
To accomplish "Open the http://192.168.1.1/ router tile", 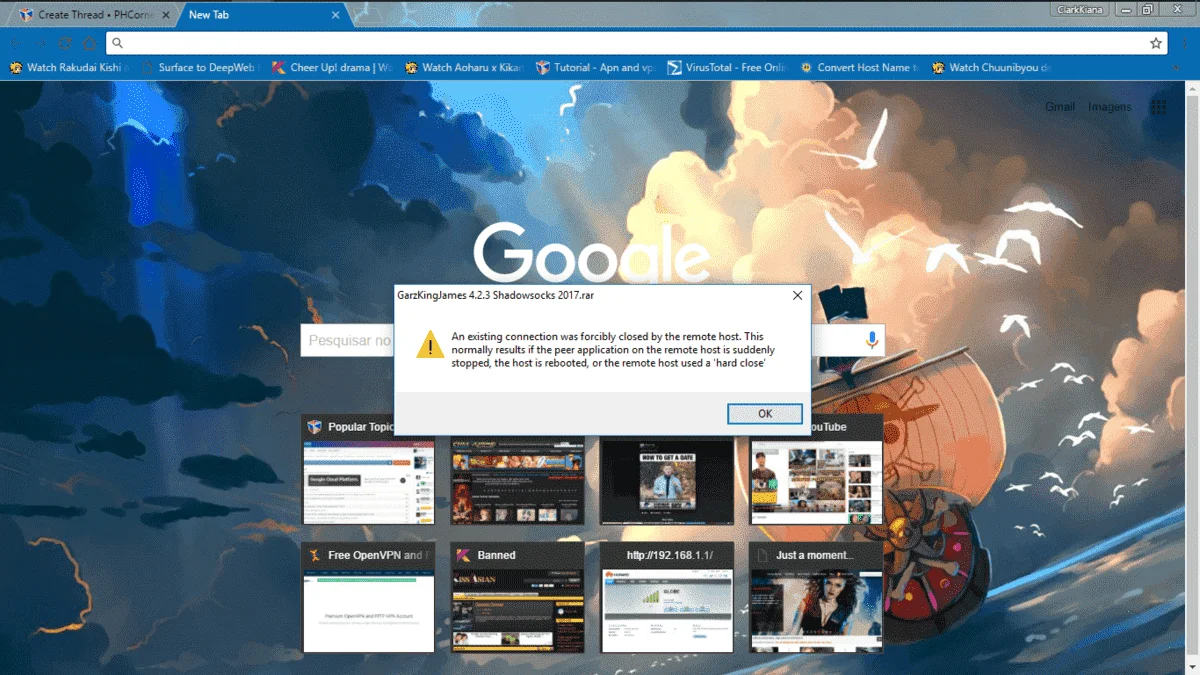I will [x=667, y=598].
